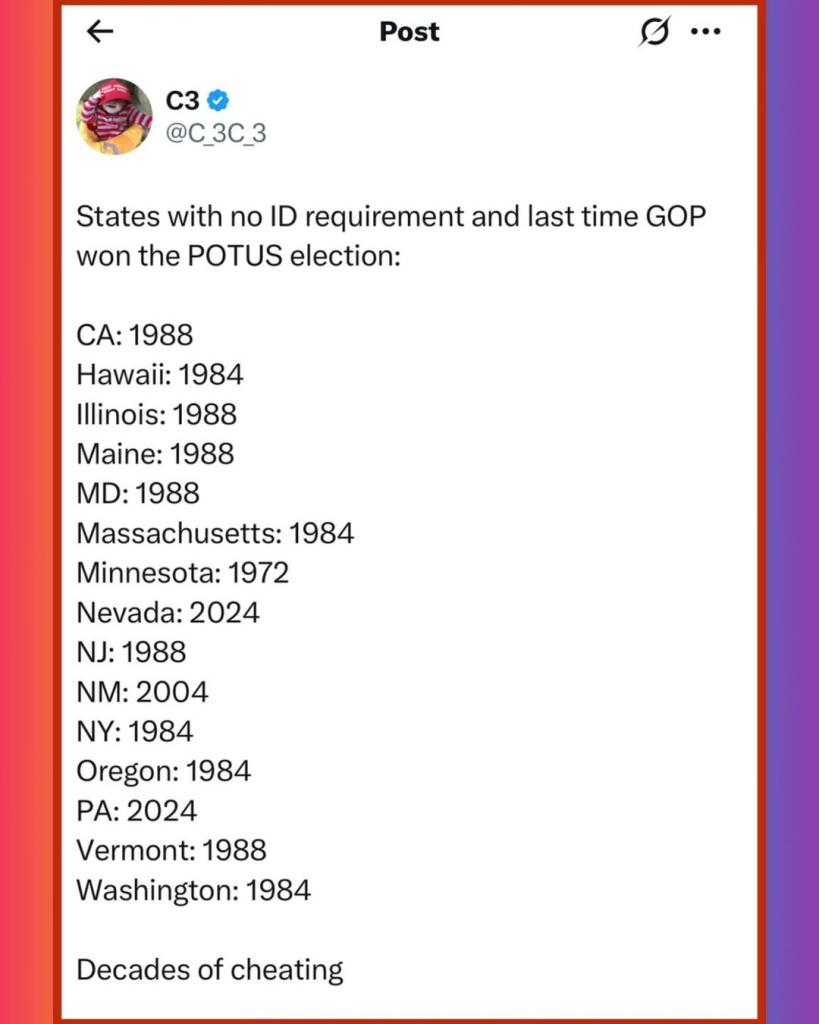
Task: Click the display name C3
Action: 182,100
